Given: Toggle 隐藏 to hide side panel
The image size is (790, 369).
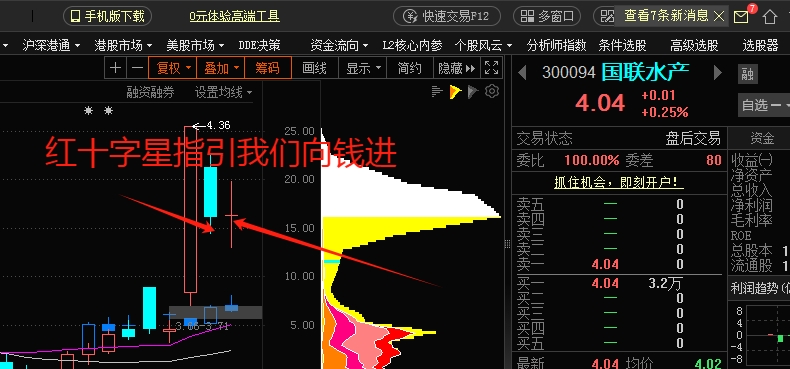Looking at the screenshot, I should tap(457, 68).
